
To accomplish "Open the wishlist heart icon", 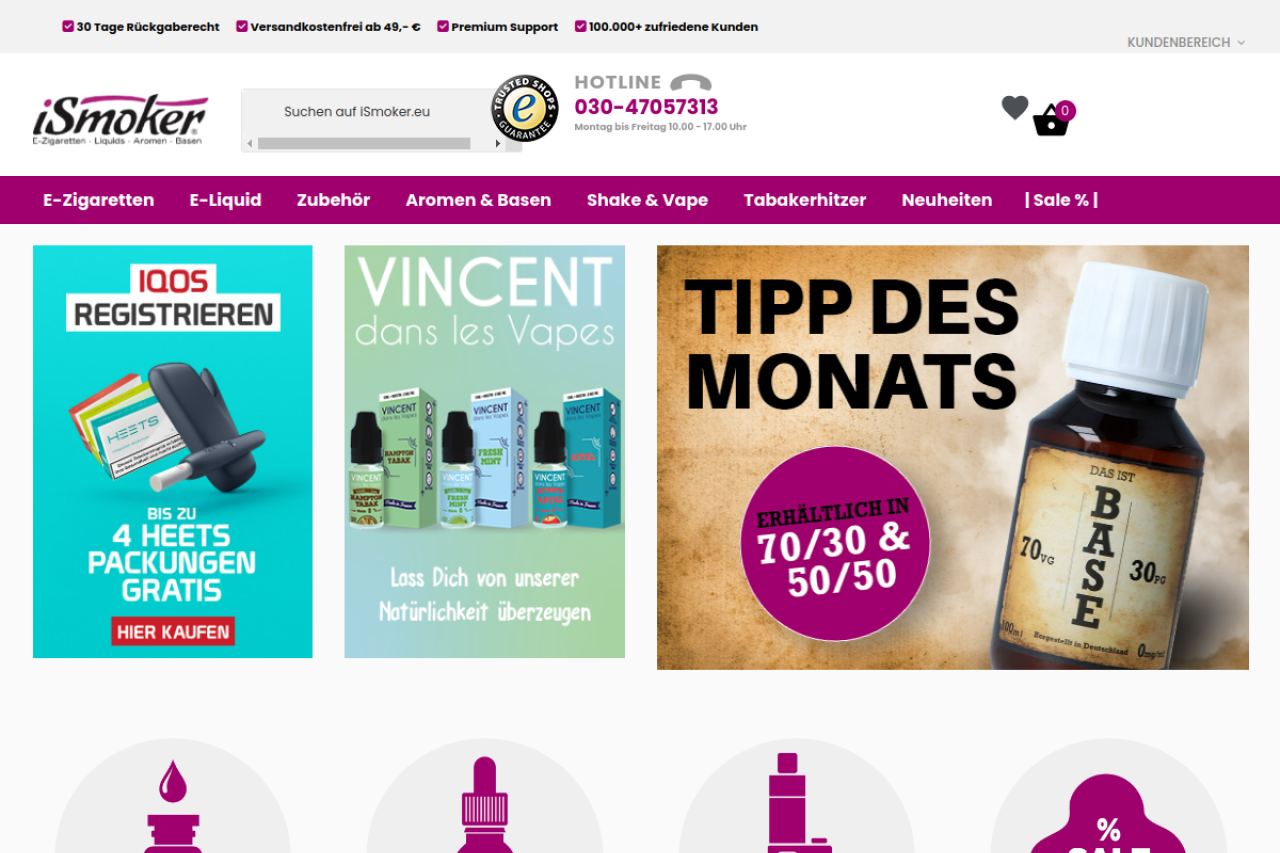I will click(1015, 107).
